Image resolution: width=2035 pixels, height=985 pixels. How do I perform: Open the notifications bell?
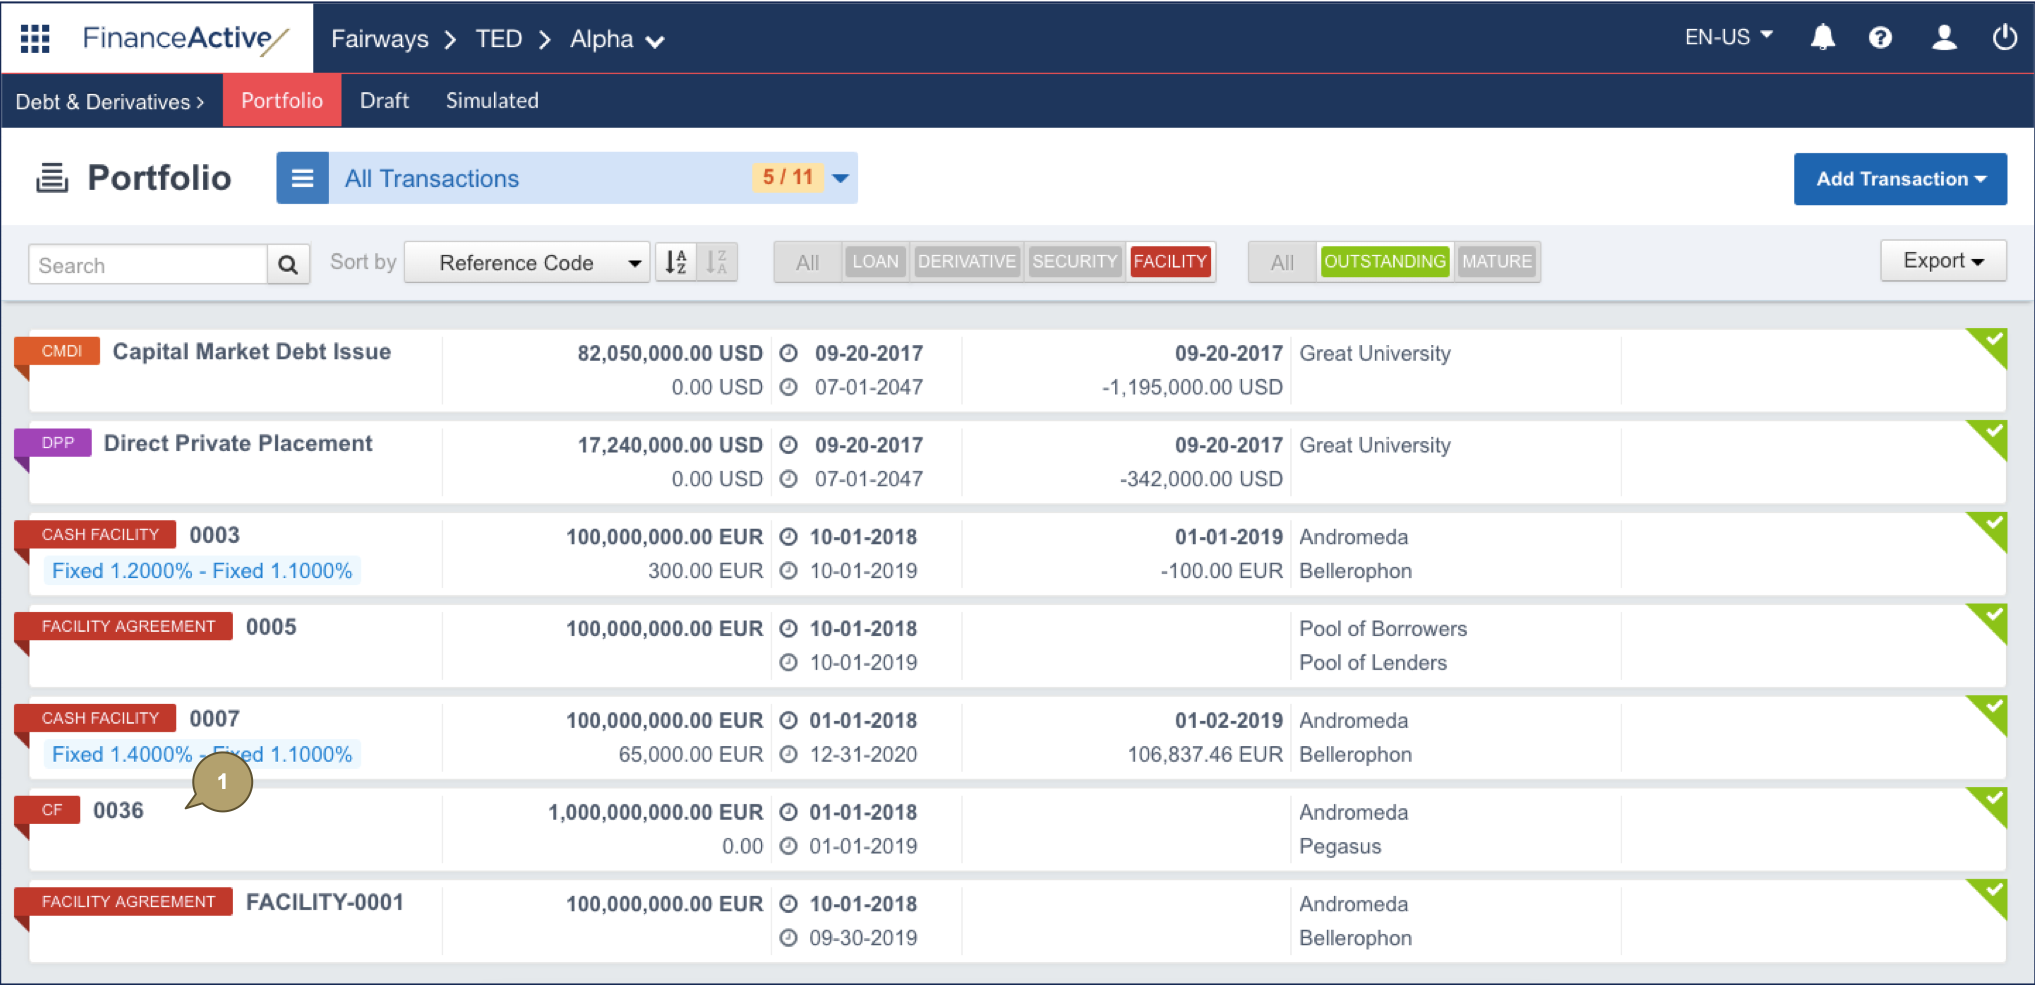(x=1822, y=37)
